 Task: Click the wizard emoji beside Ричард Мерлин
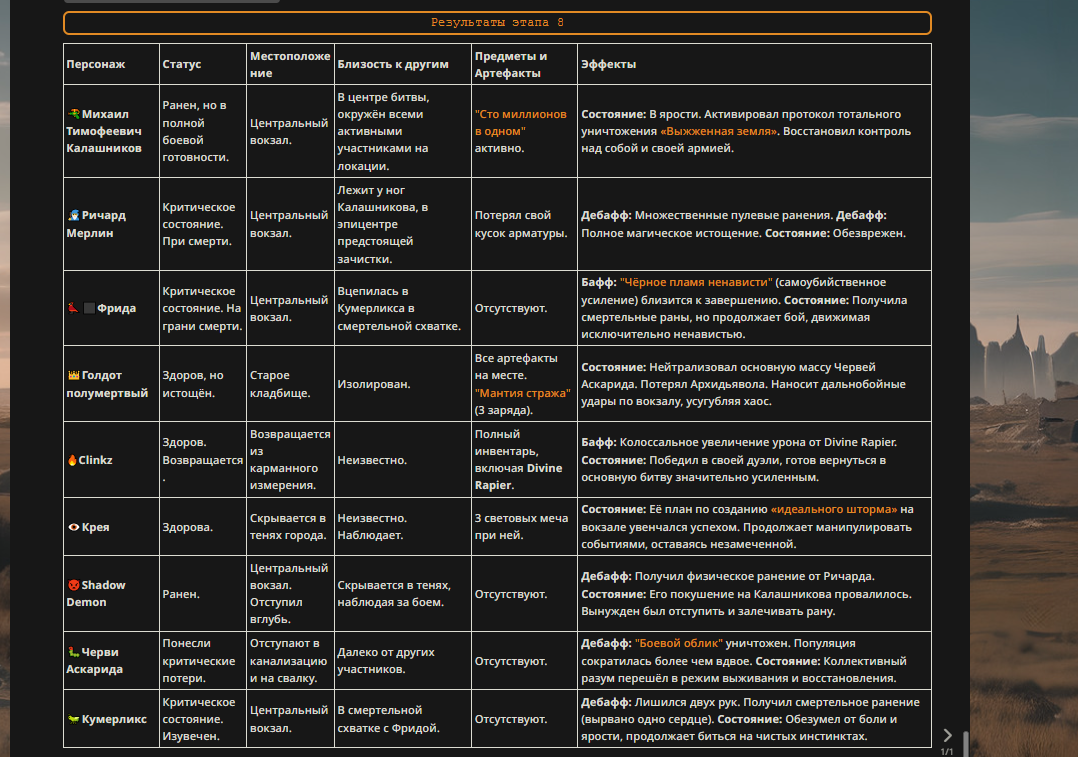click(74, 215)
